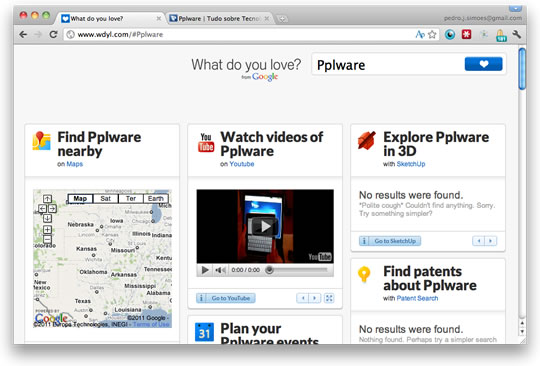The height and width of the screenshot is (366, 540).
Task: Open the wrench settings menu
Action: pyautogui.click(x=516, y=34)
